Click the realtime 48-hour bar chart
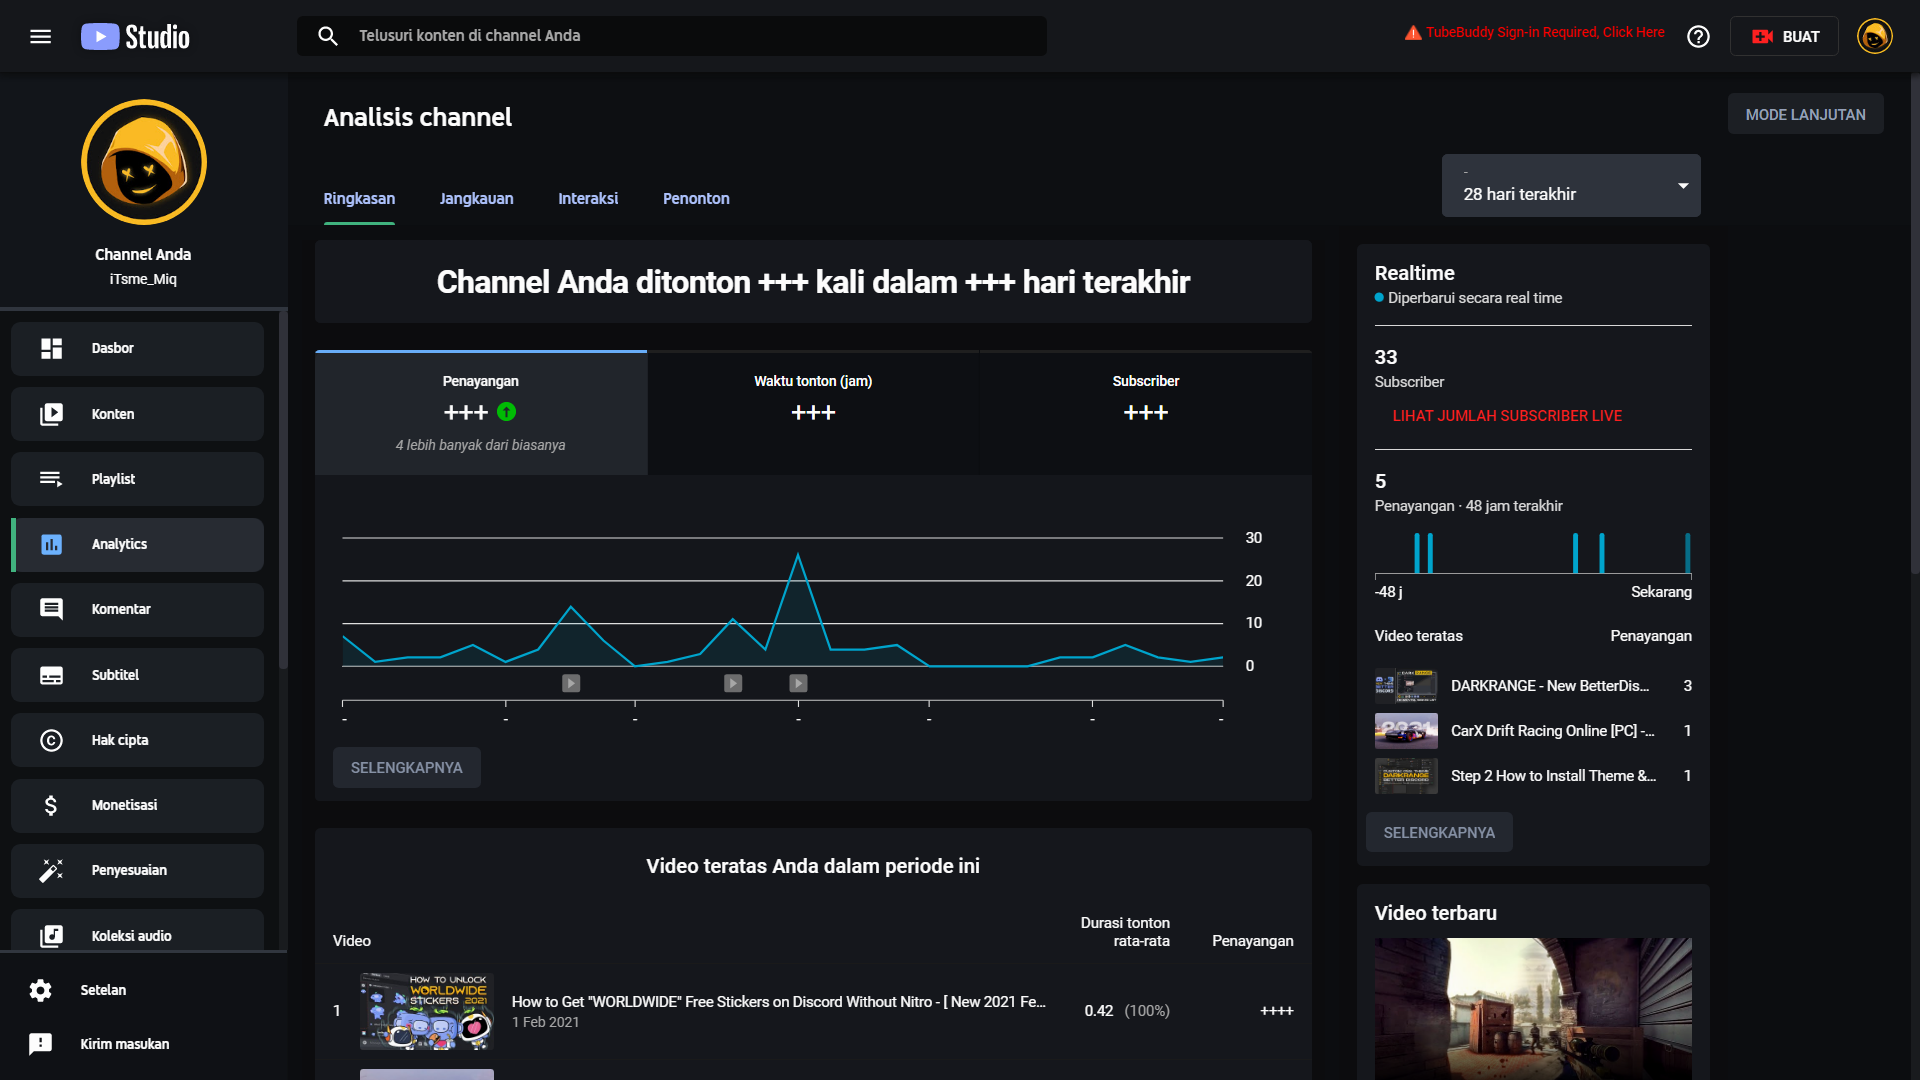 point(1533,553)
